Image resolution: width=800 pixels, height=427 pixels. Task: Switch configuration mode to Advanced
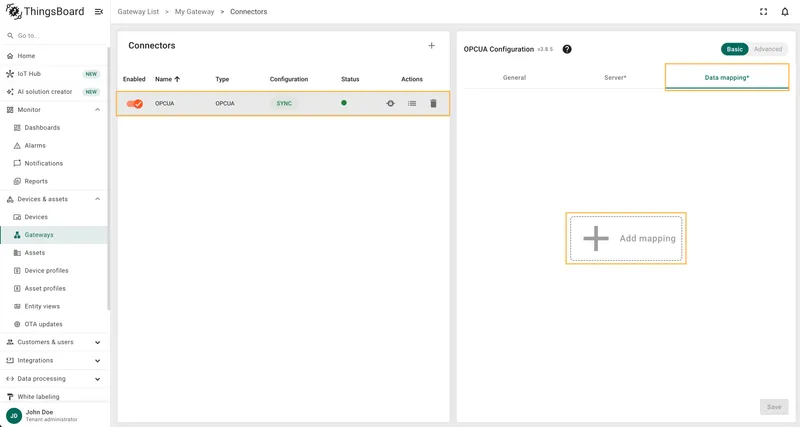click(x=768, y=49)
